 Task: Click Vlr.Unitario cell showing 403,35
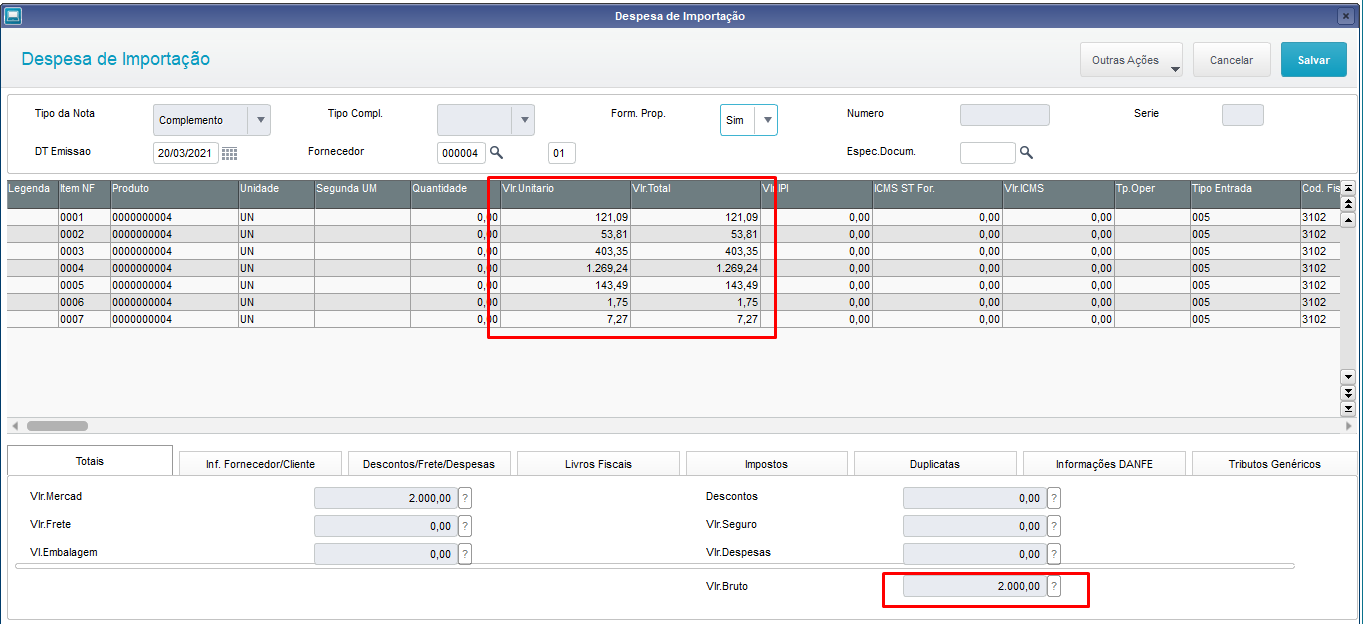tap(564, 251)
